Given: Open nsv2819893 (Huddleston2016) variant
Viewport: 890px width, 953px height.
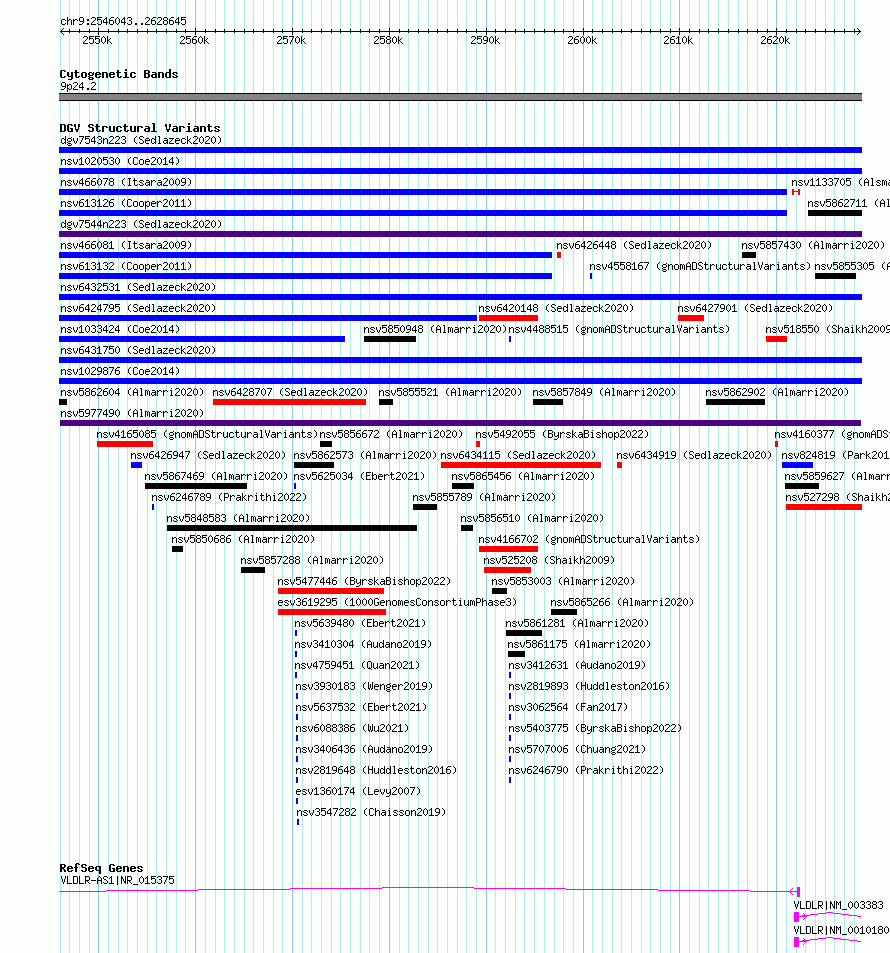Looking at the screenshot, I should point(589,686).
